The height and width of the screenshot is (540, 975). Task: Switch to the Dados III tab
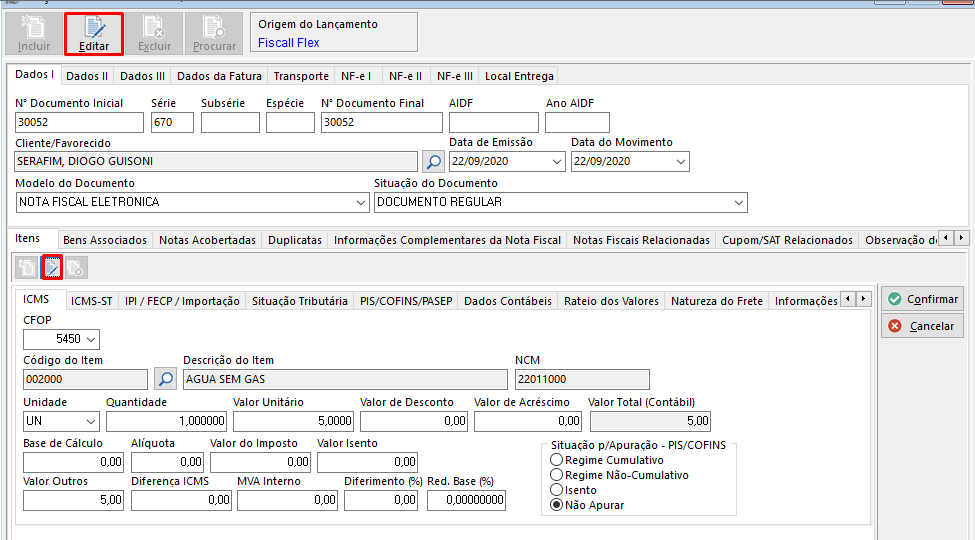coord(142,76)
